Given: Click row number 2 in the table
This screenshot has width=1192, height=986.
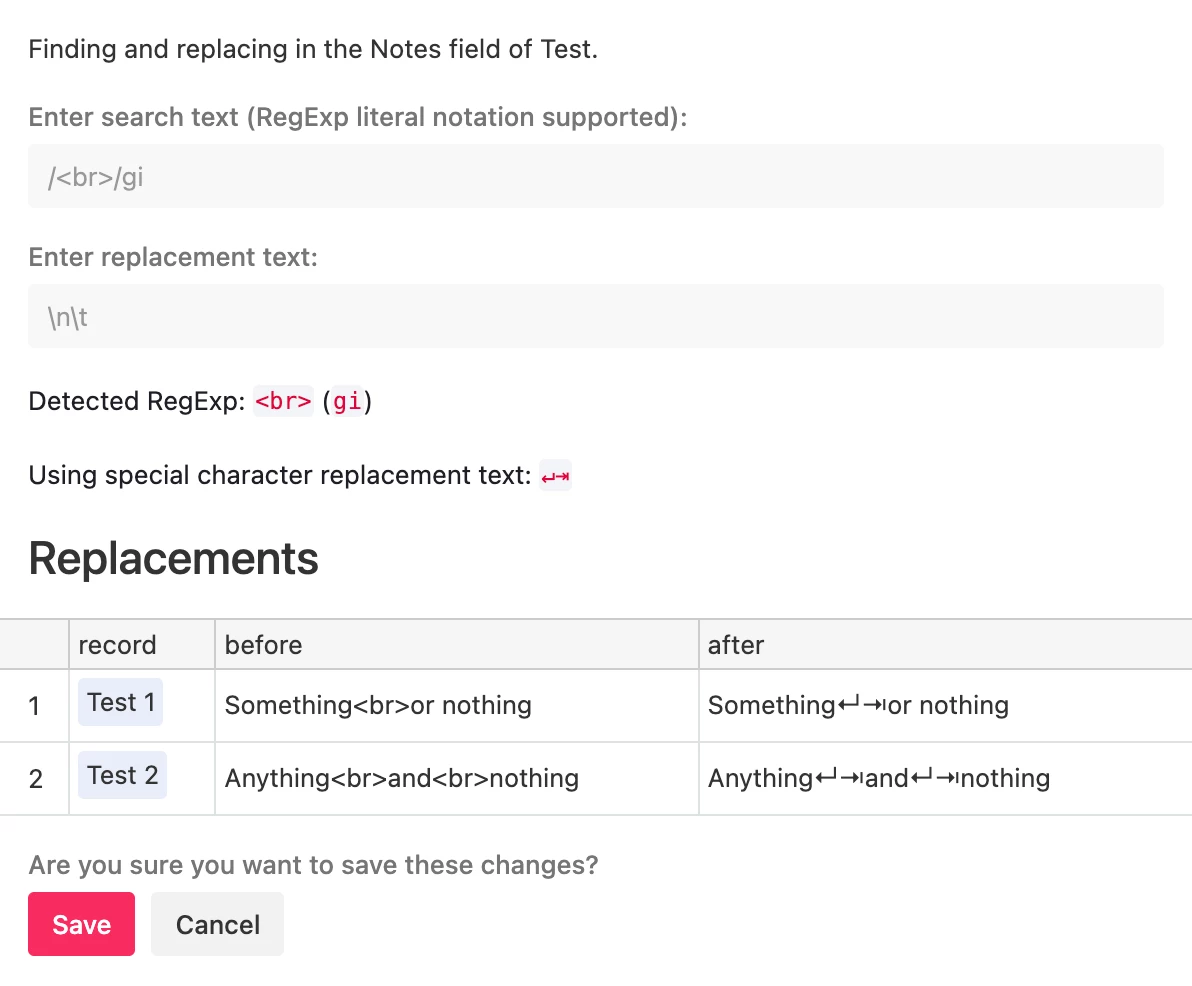Looking at the screenshot, I should [x=35, y=780].
